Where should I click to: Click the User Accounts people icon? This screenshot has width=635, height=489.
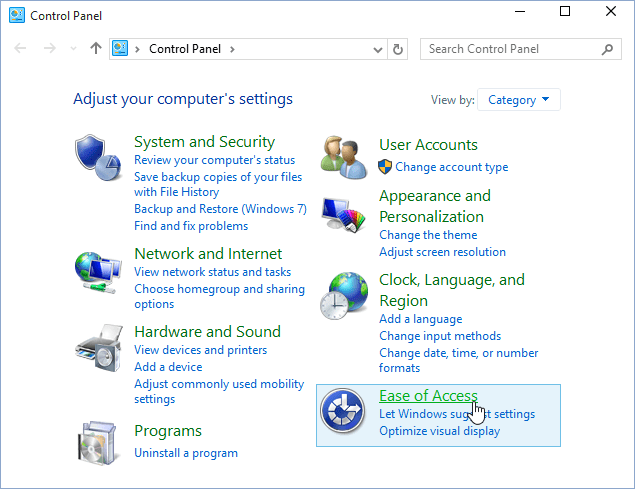(x=343, y=155)
